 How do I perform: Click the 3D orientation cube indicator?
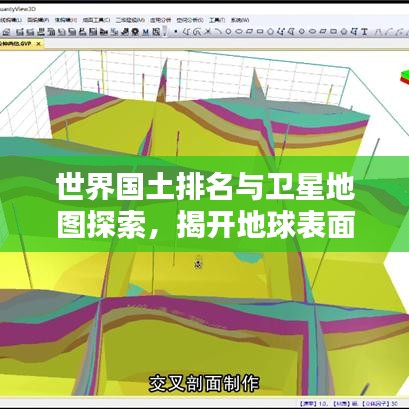tap(404, 77)
